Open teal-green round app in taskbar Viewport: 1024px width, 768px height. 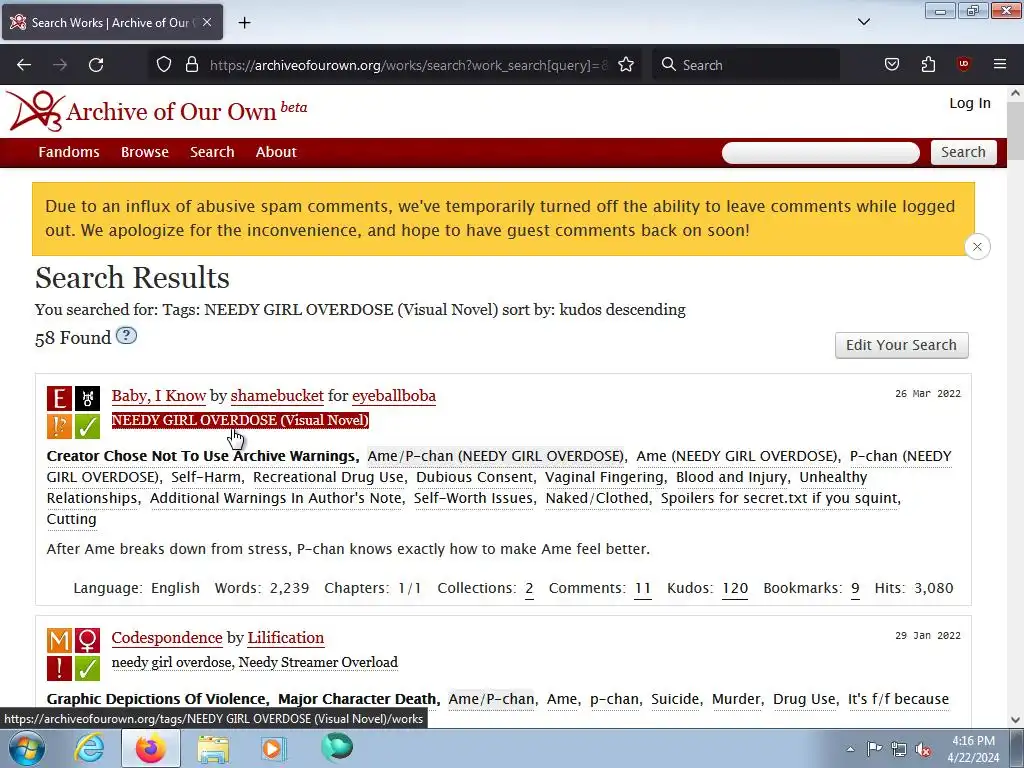(x=337, y=747)
